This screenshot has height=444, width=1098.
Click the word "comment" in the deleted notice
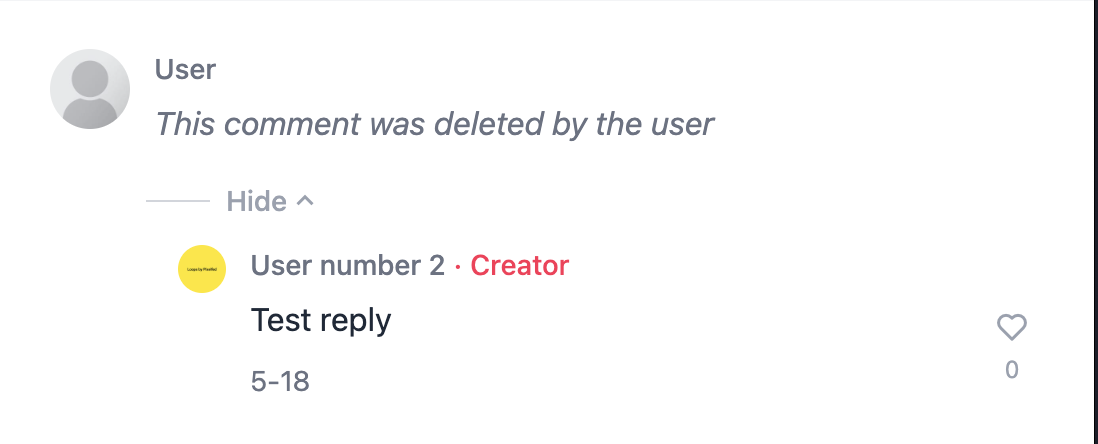click(x=296, y=124)
